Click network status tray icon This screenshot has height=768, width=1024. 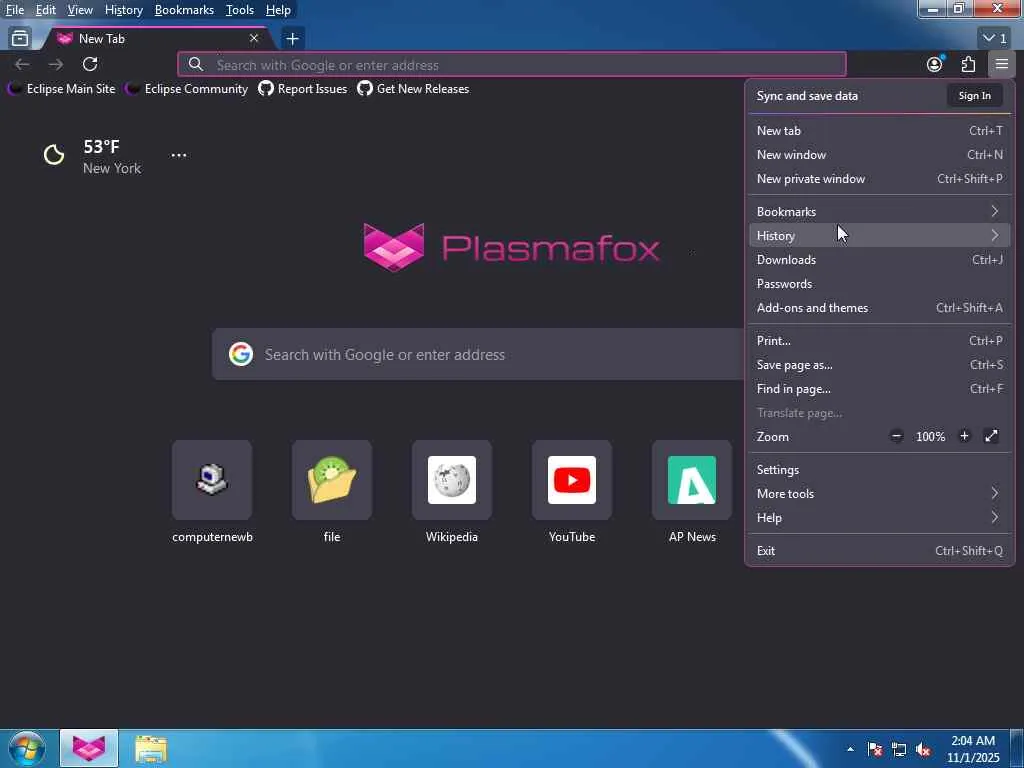pyautogui.click(x=899, y=749)
